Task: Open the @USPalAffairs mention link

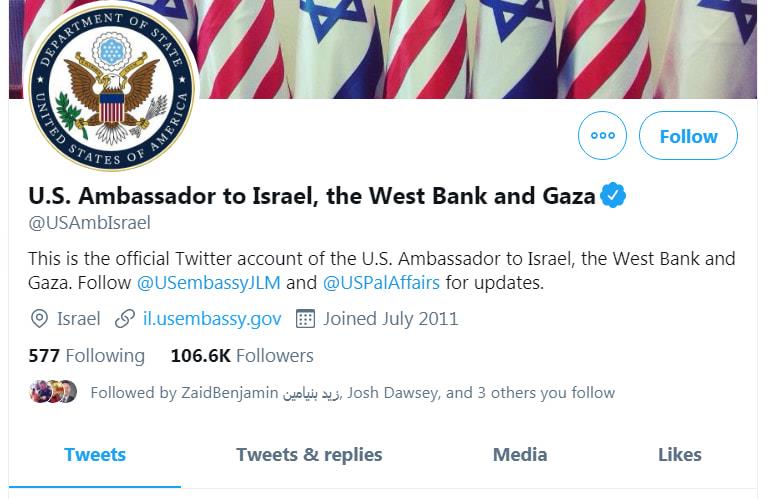Action: coord(381,283)
